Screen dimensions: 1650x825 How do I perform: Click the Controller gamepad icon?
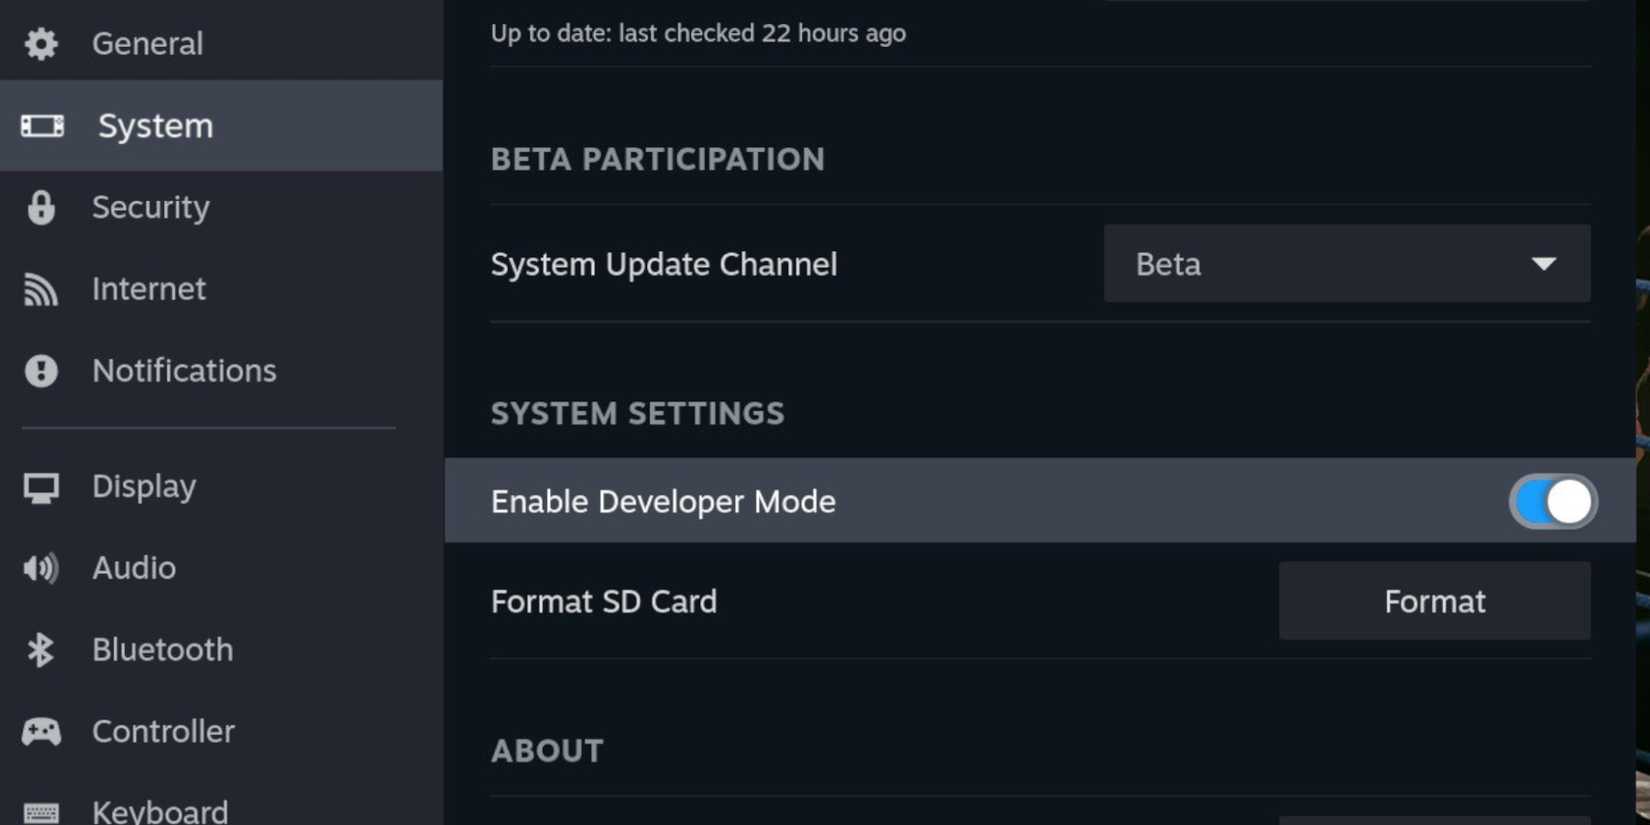pos(41,731)
